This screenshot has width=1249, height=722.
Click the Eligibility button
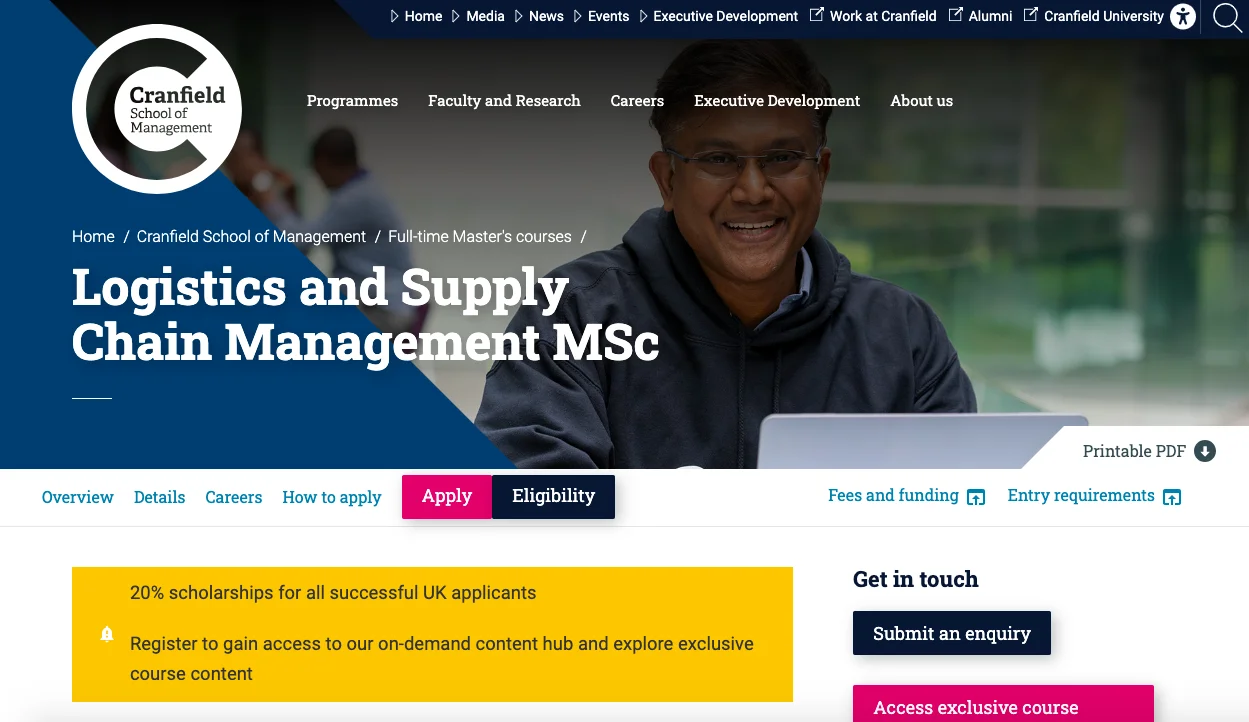pos(553,496)
